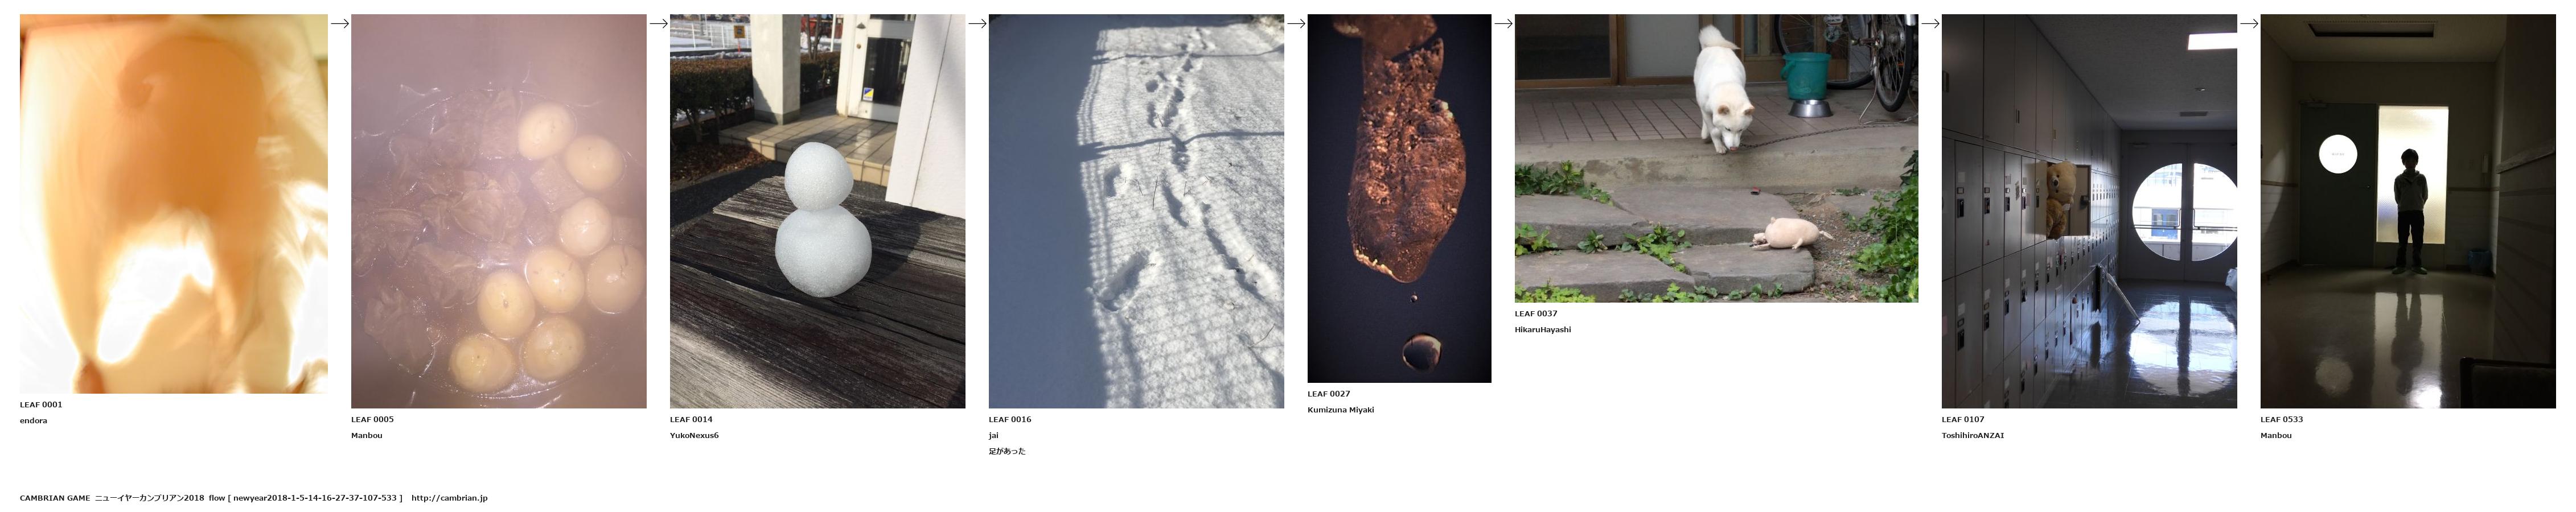Click the arrow after LEAF 0001 image
The width and height of the screenshot is (2576, 512).
(339, 24)
